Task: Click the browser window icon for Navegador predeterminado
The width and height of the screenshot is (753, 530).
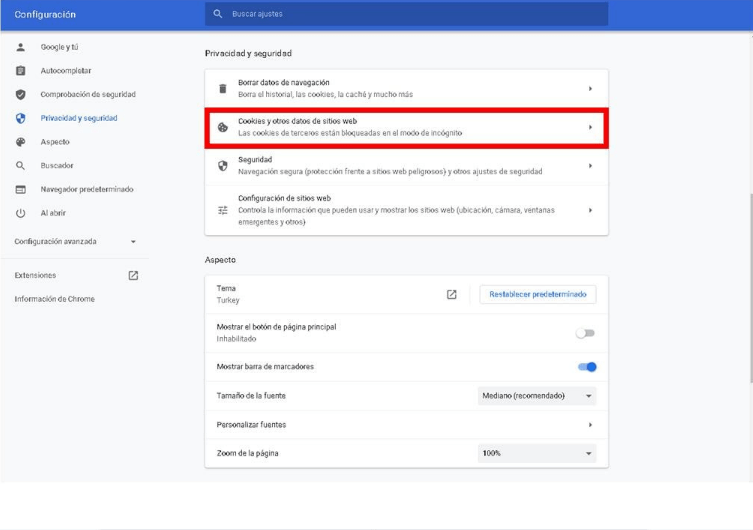Action: [x=20, y=190]
